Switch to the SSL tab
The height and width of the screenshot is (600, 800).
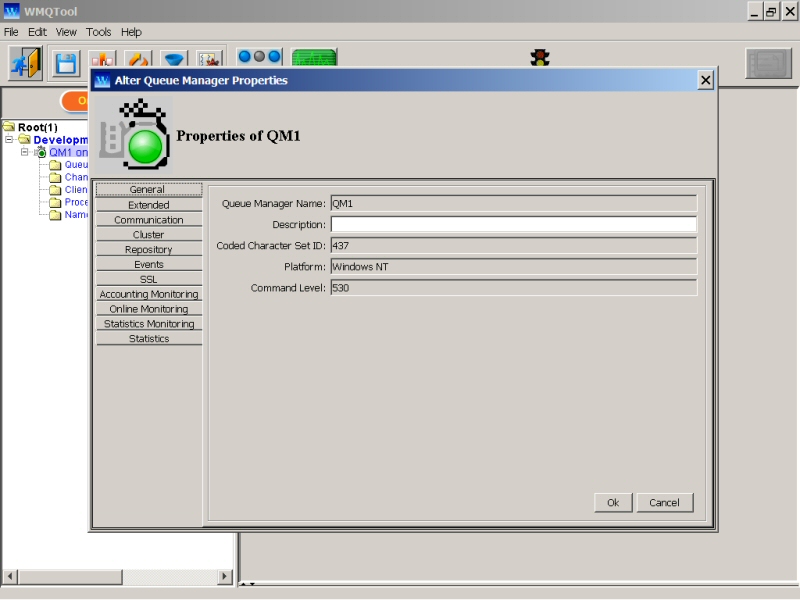point(148,280)
